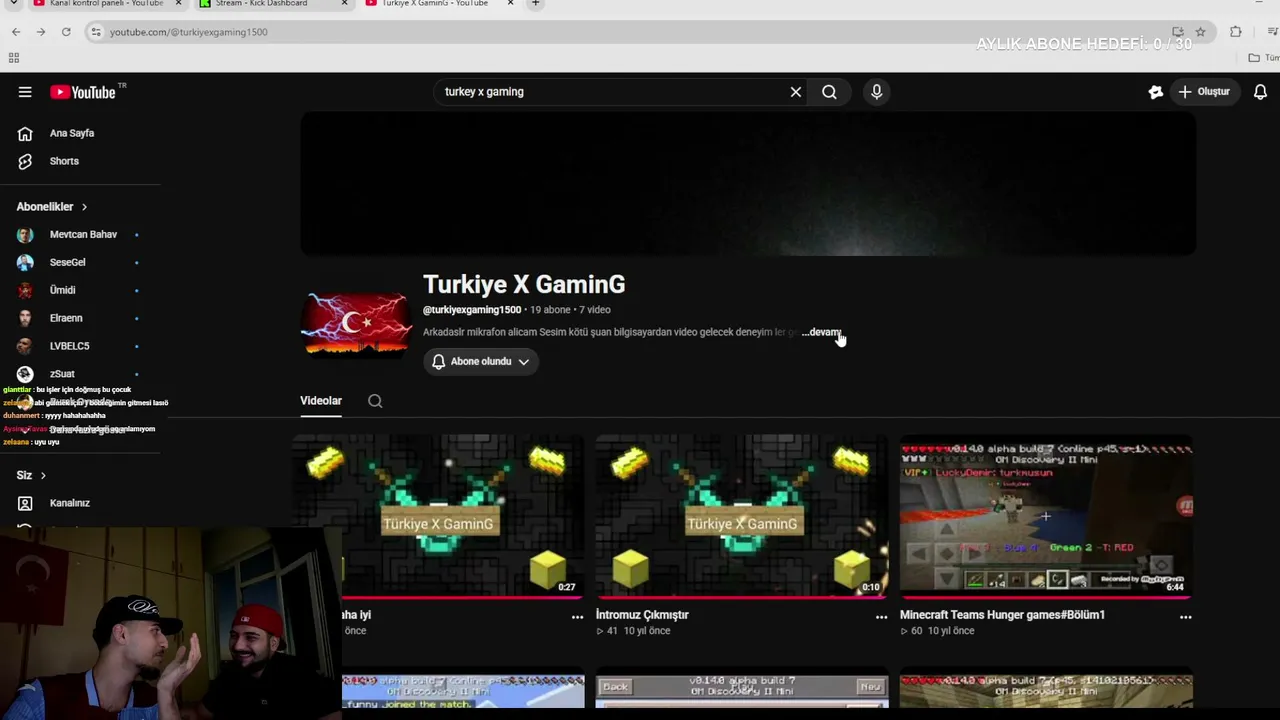Open the İntromuz Çıkmıştır video thumbnail
The width and height of the screenshot is (1280, 720).
[x=741, y=516]
